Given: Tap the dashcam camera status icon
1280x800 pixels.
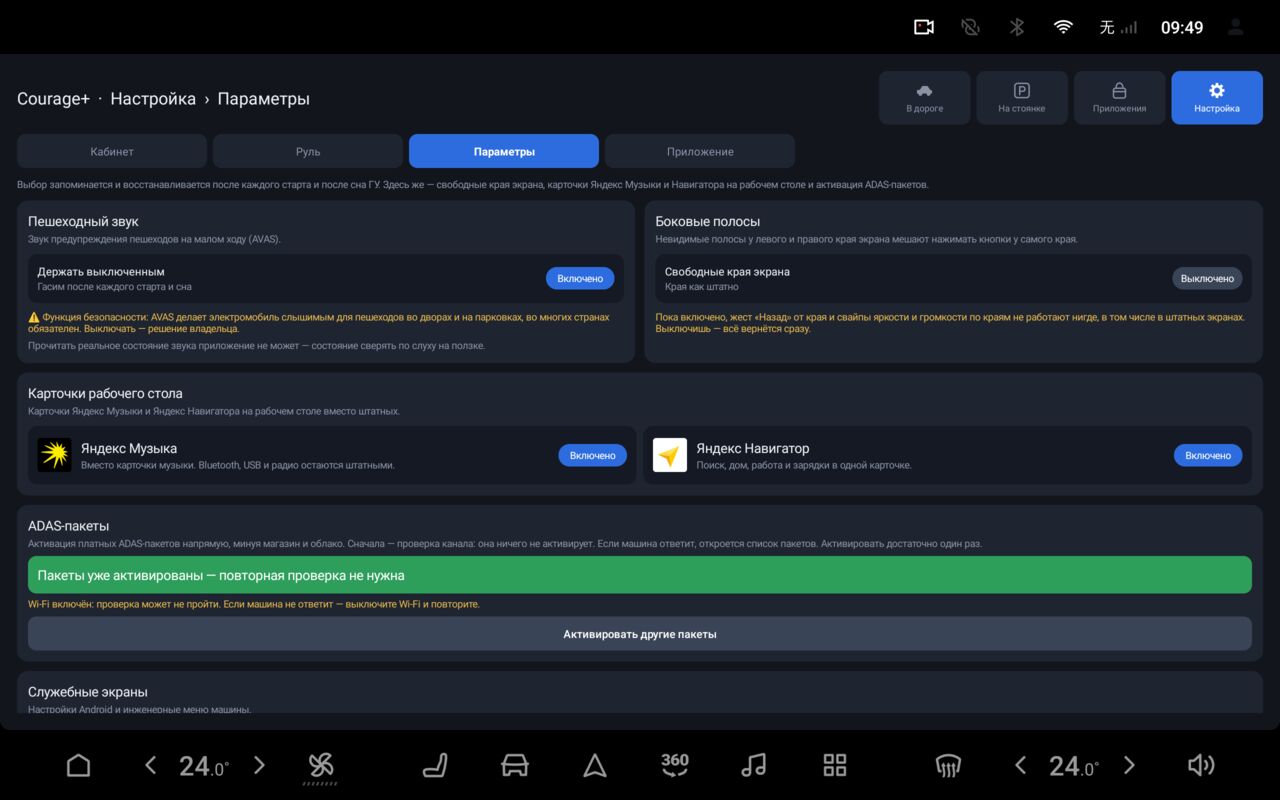Looking at the screenshot, I should [x=924, y=27].
